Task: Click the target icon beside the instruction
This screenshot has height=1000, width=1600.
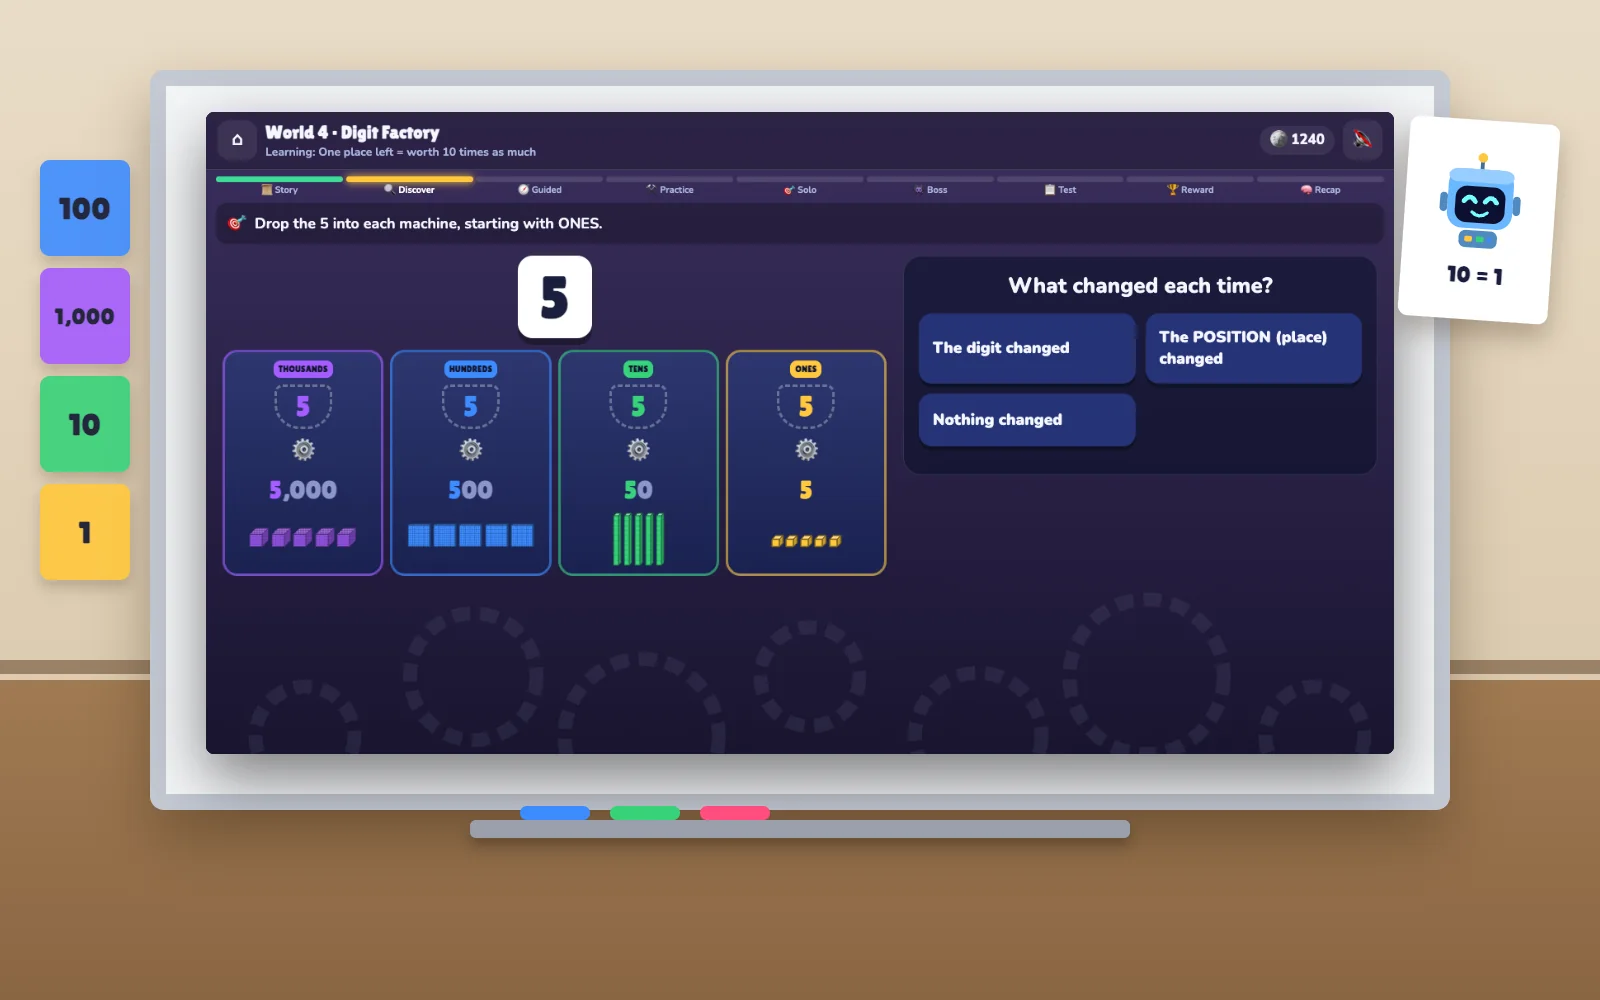Action: [x=236, y=223]
